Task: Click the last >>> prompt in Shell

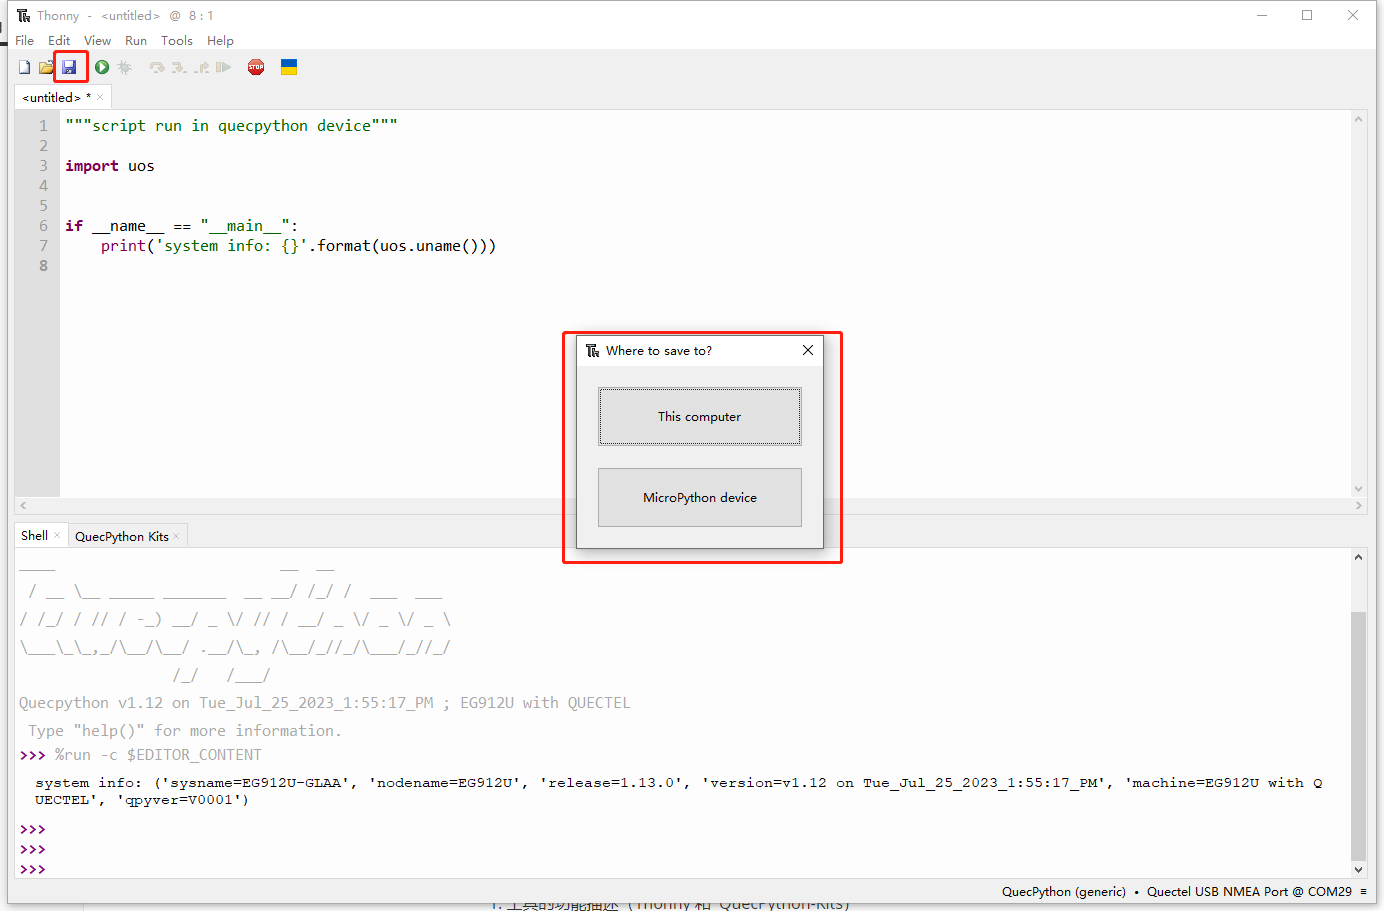Action: coord(33,870)
